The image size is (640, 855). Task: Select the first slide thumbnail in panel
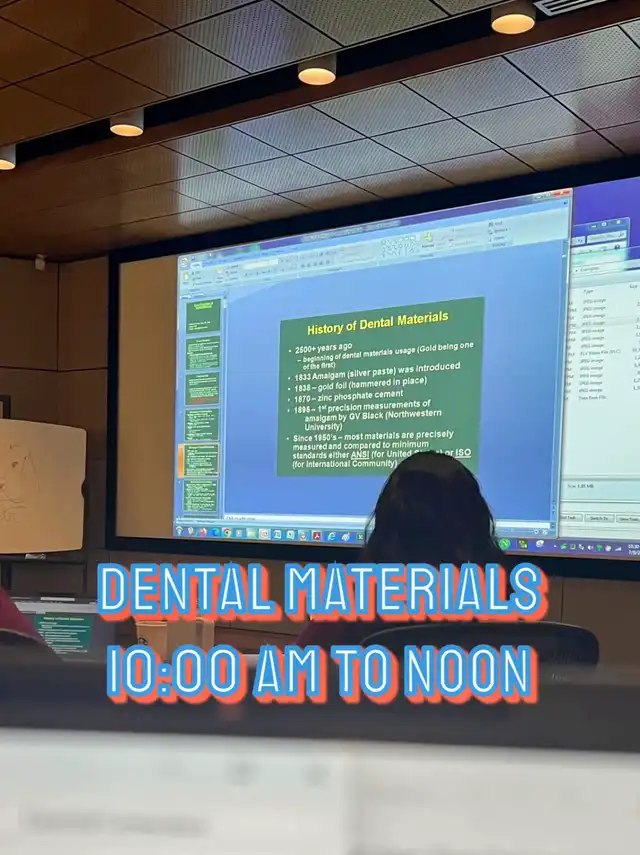(201, 315)
